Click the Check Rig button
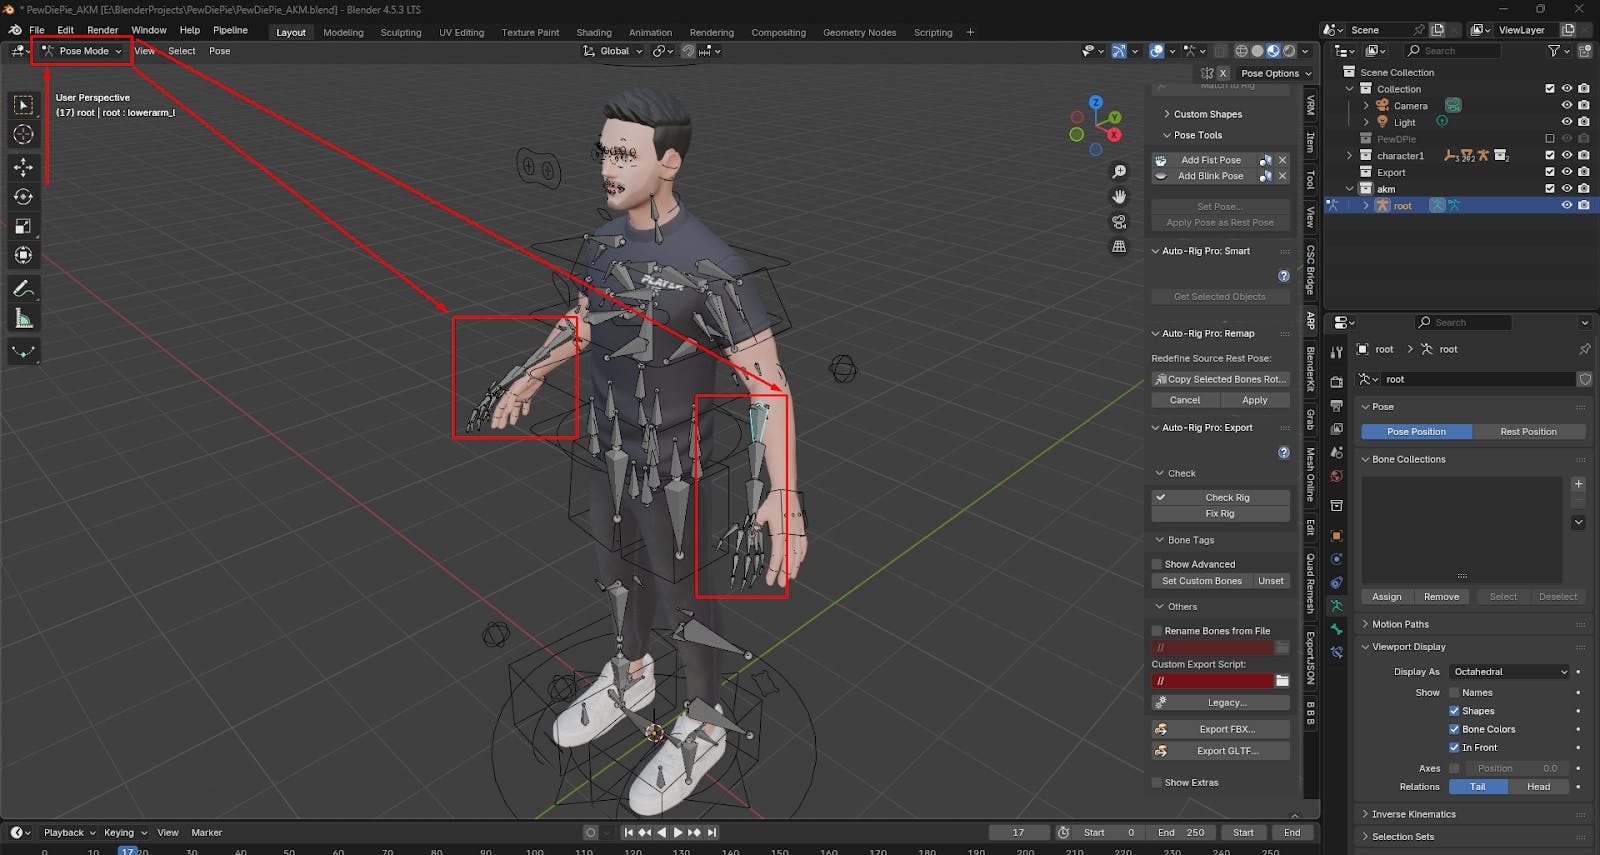The width and height of the screenshot is (1600, 855). [x=1221, y=497]
